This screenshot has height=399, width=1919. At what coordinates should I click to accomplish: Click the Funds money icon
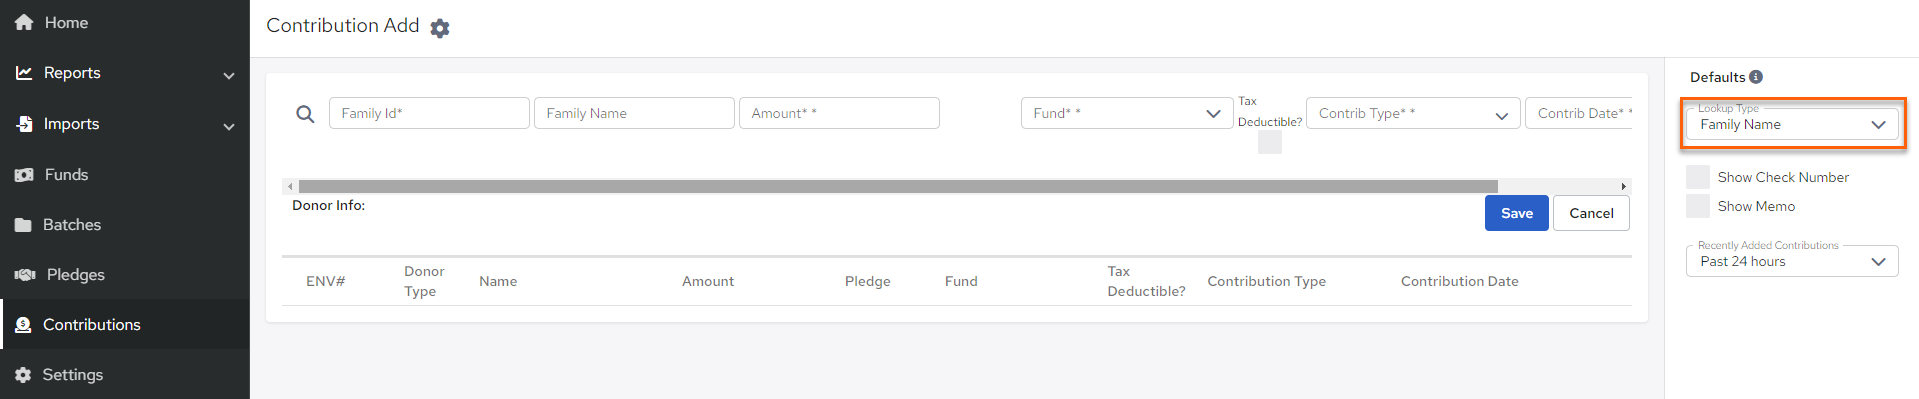24,175
